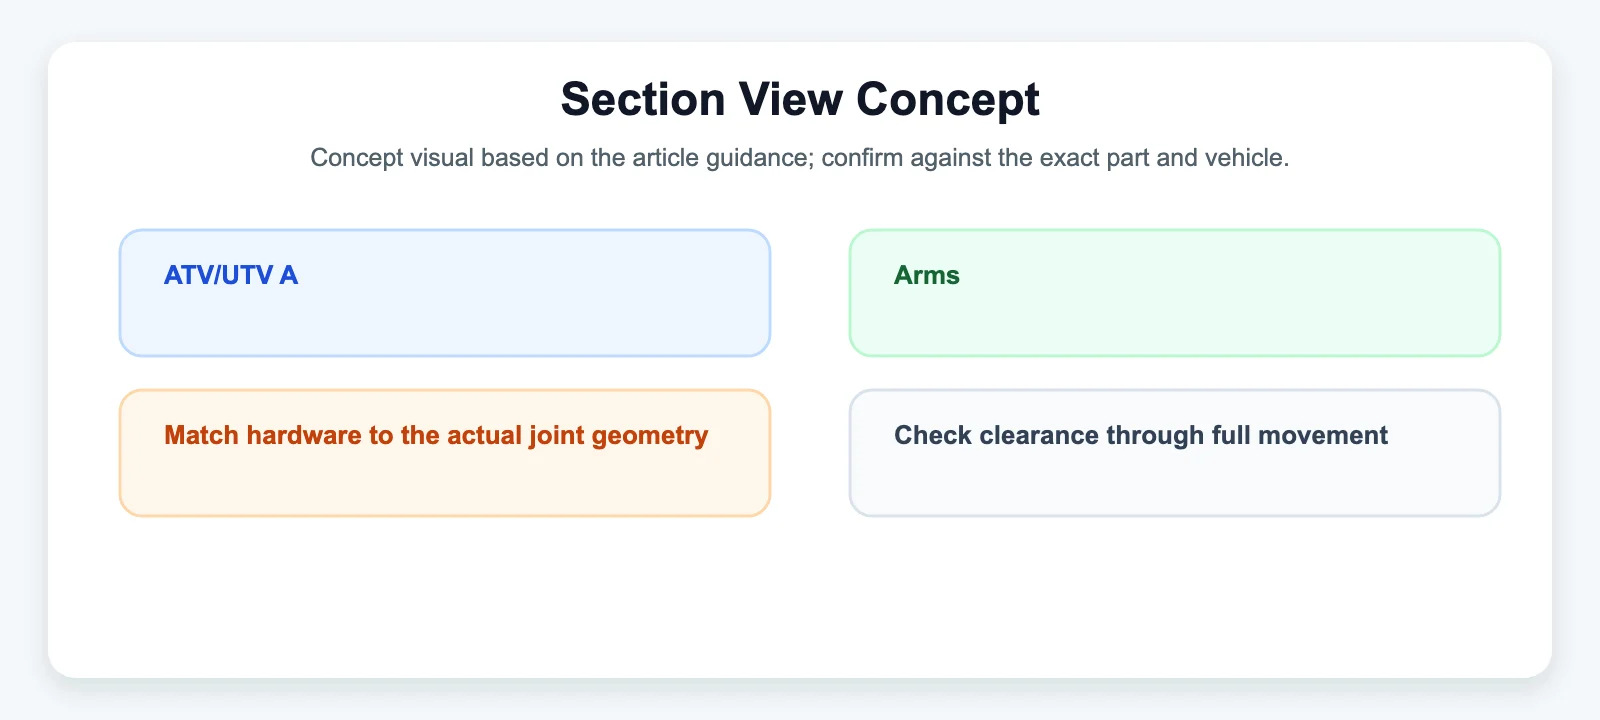Open the blue ATV/UTV A card
Viewport: 1600px width, 720px height.
[445, 293]
